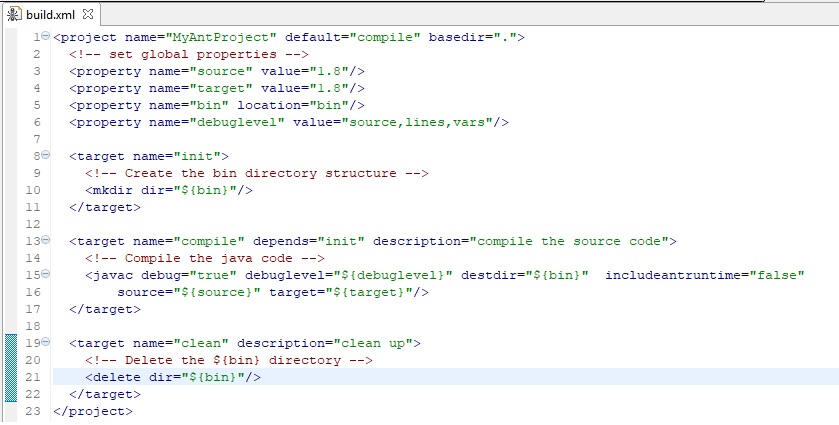Viewport: 839px width, 425px height.
Task: Click includeantruntime="false" attribute
Action: click(705, 276)
